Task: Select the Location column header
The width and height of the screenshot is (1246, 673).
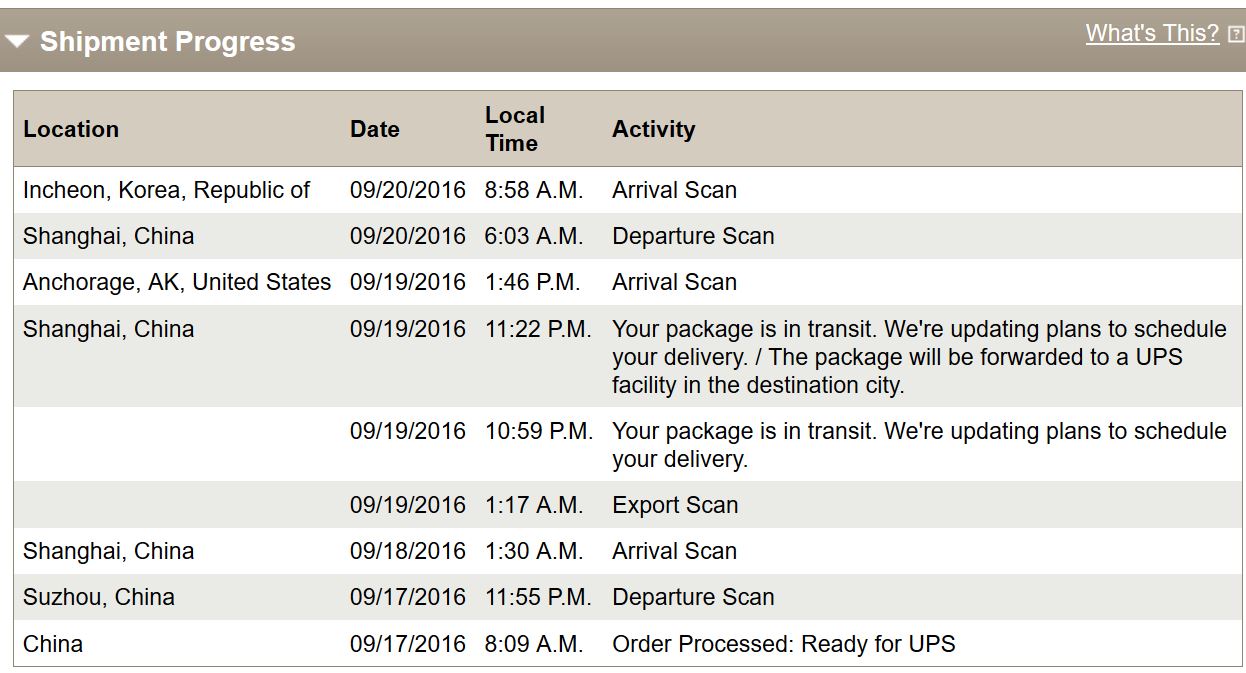Action: [71, 129]
